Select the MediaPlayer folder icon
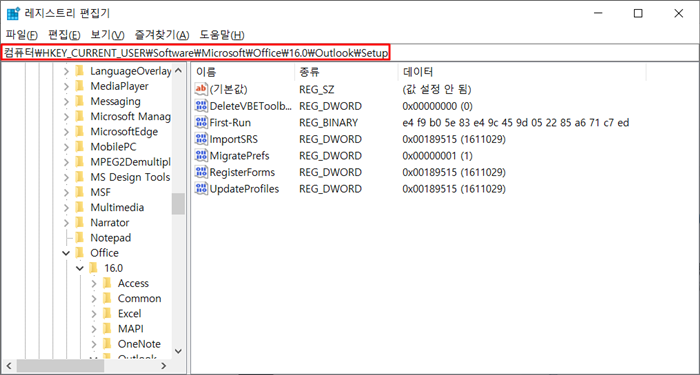Viewport: 700px width, 375px height. coord(80,86)
